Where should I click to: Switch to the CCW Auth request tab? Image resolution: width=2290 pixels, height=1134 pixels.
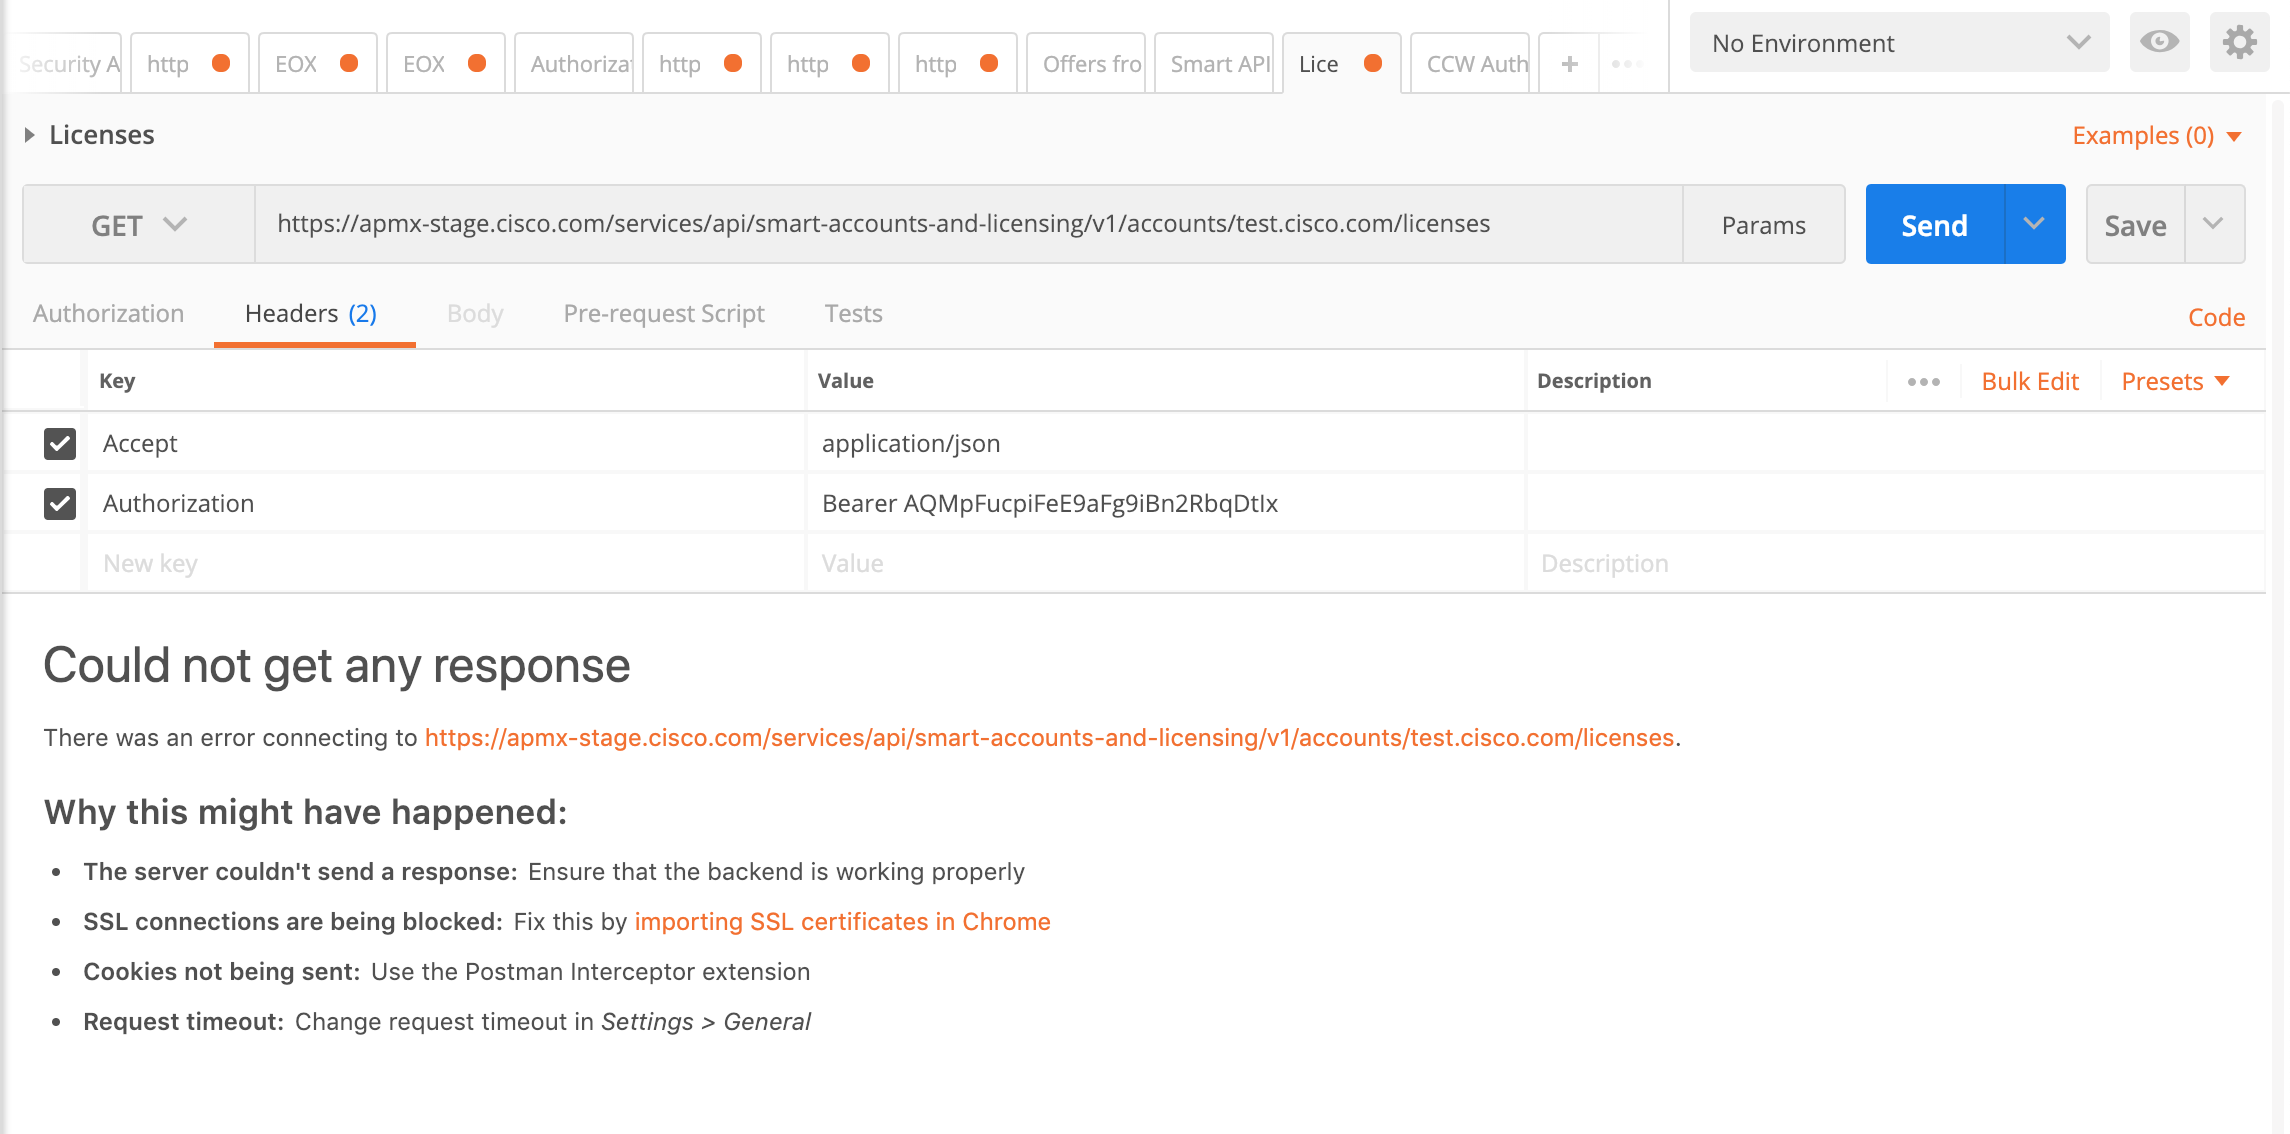(x=1470, y=64)
